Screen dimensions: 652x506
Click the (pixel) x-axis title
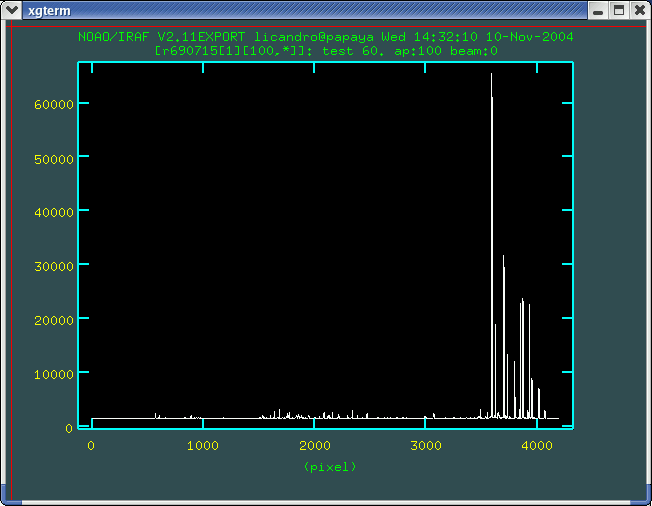(329, 467)
